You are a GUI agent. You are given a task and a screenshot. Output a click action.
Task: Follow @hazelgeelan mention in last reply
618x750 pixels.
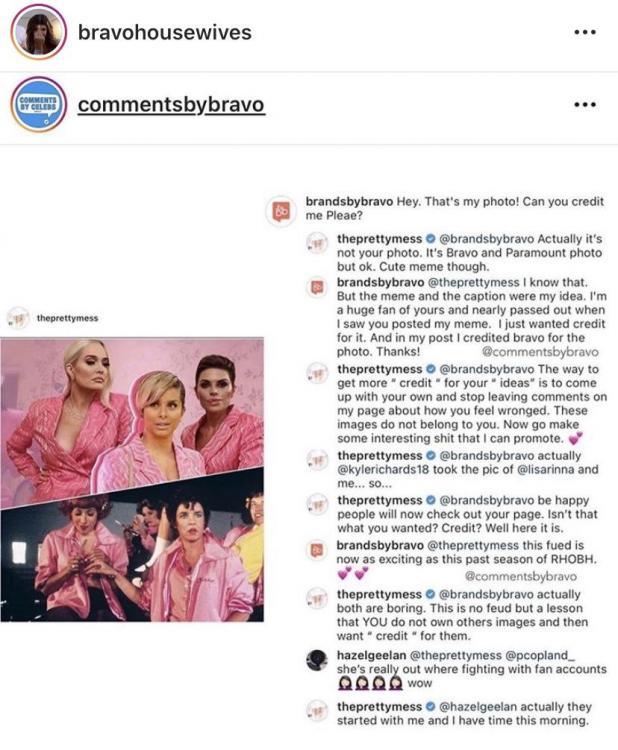pyautogui.click(x=477, y=706)
